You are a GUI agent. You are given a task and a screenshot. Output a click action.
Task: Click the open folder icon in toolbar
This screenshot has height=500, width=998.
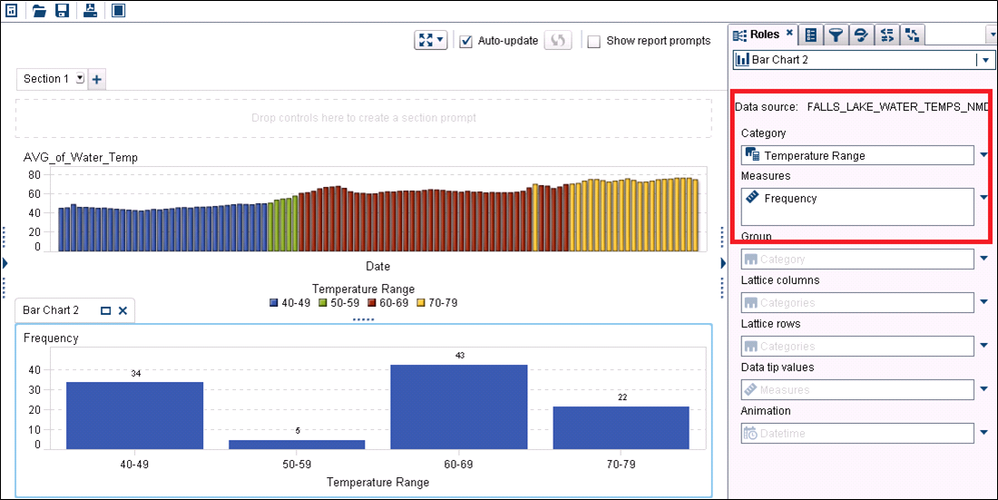point(39,11)
